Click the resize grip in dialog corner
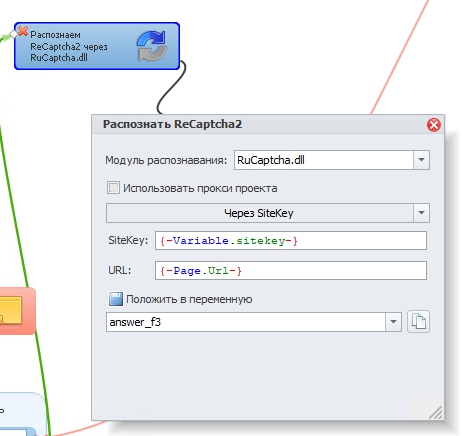 coord(436,412)
